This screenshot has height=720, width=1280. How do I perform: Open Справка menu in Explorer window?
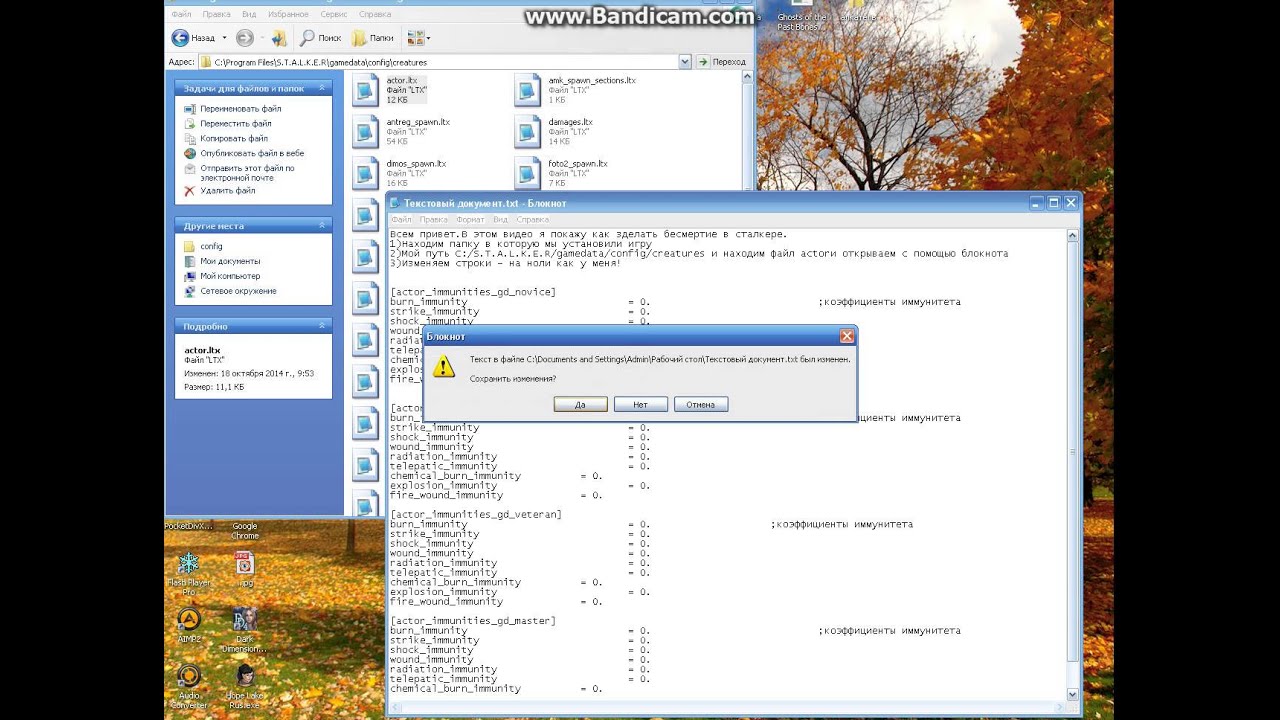coord(375,14)
